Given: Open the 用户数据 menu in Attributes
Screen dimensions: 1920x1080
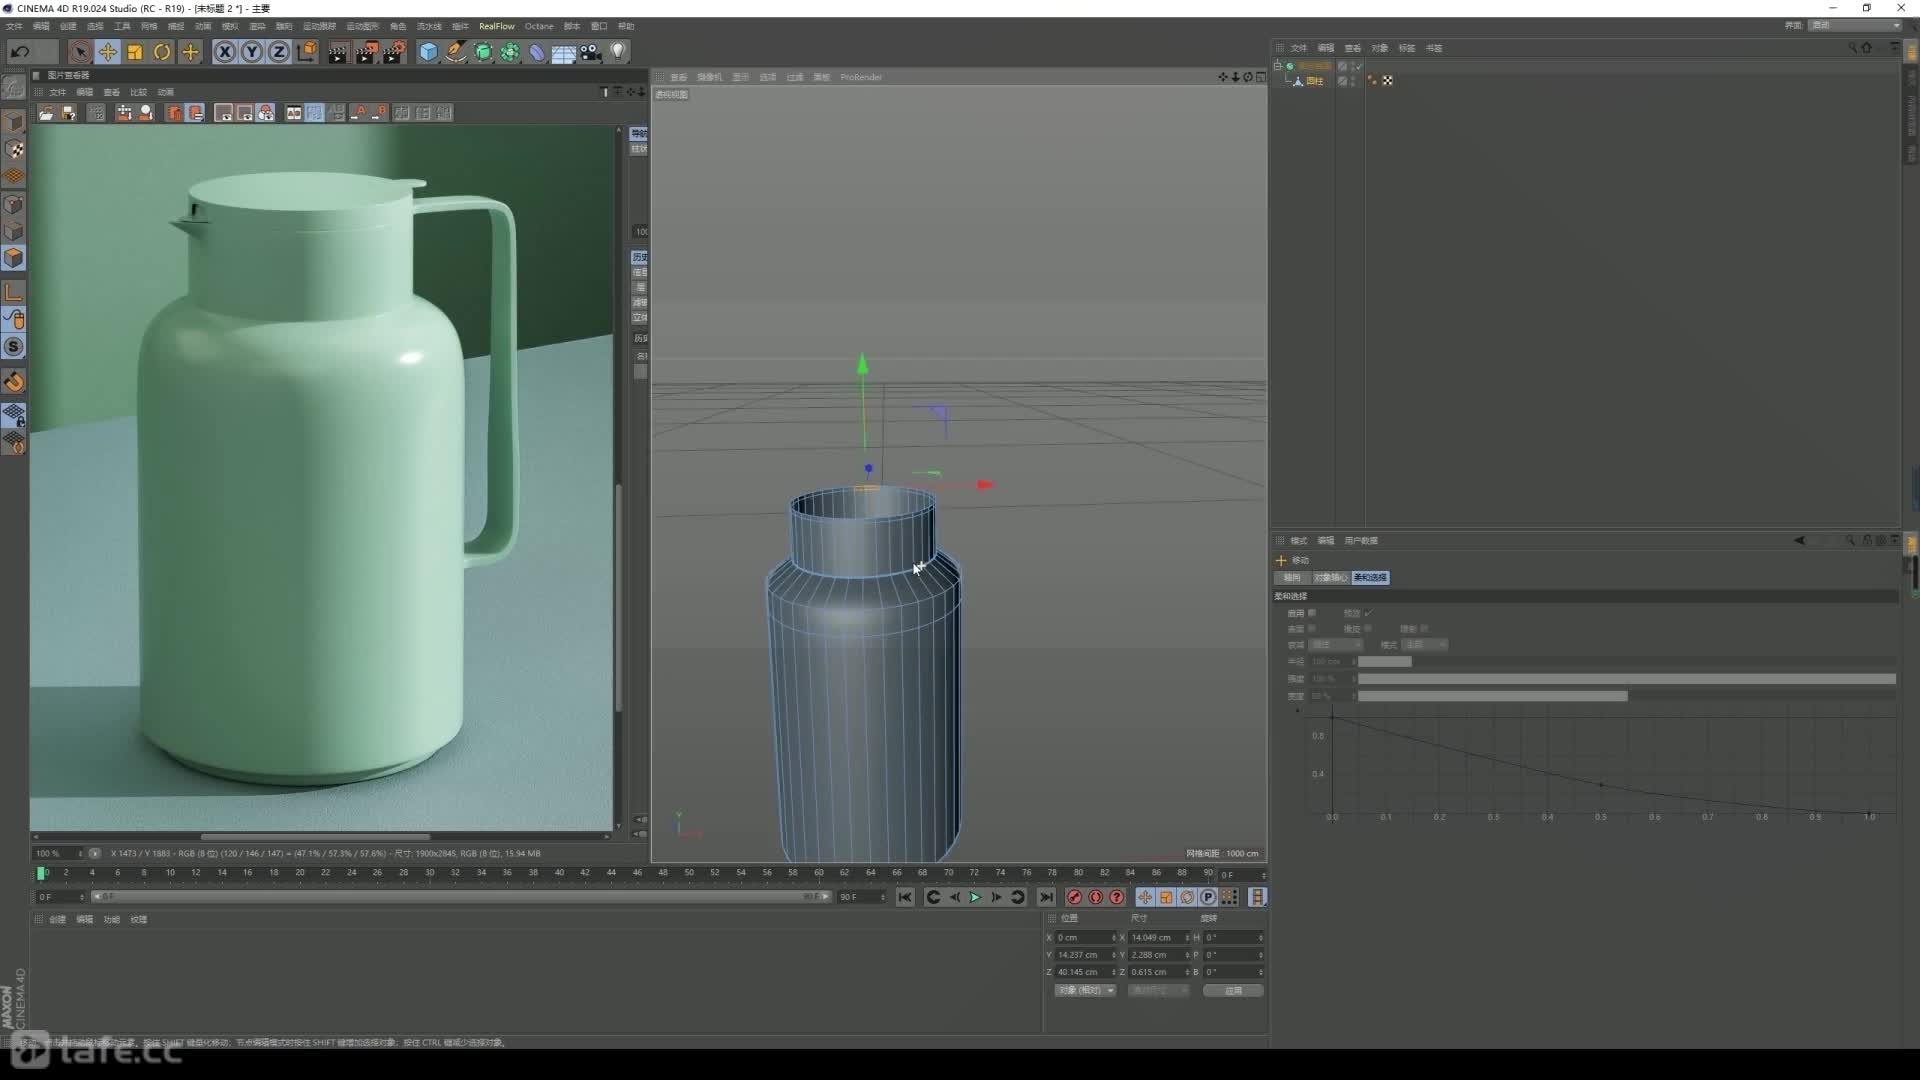Looking at the screenshot, I should pyautogui.click(x=1361, y=541).
